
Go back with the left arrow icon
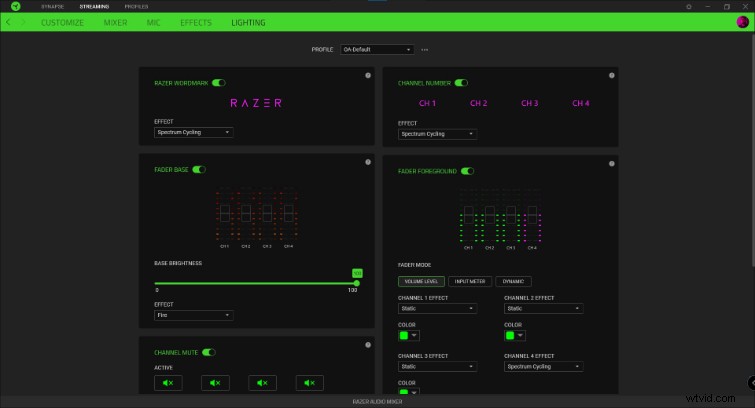point(8,22)
